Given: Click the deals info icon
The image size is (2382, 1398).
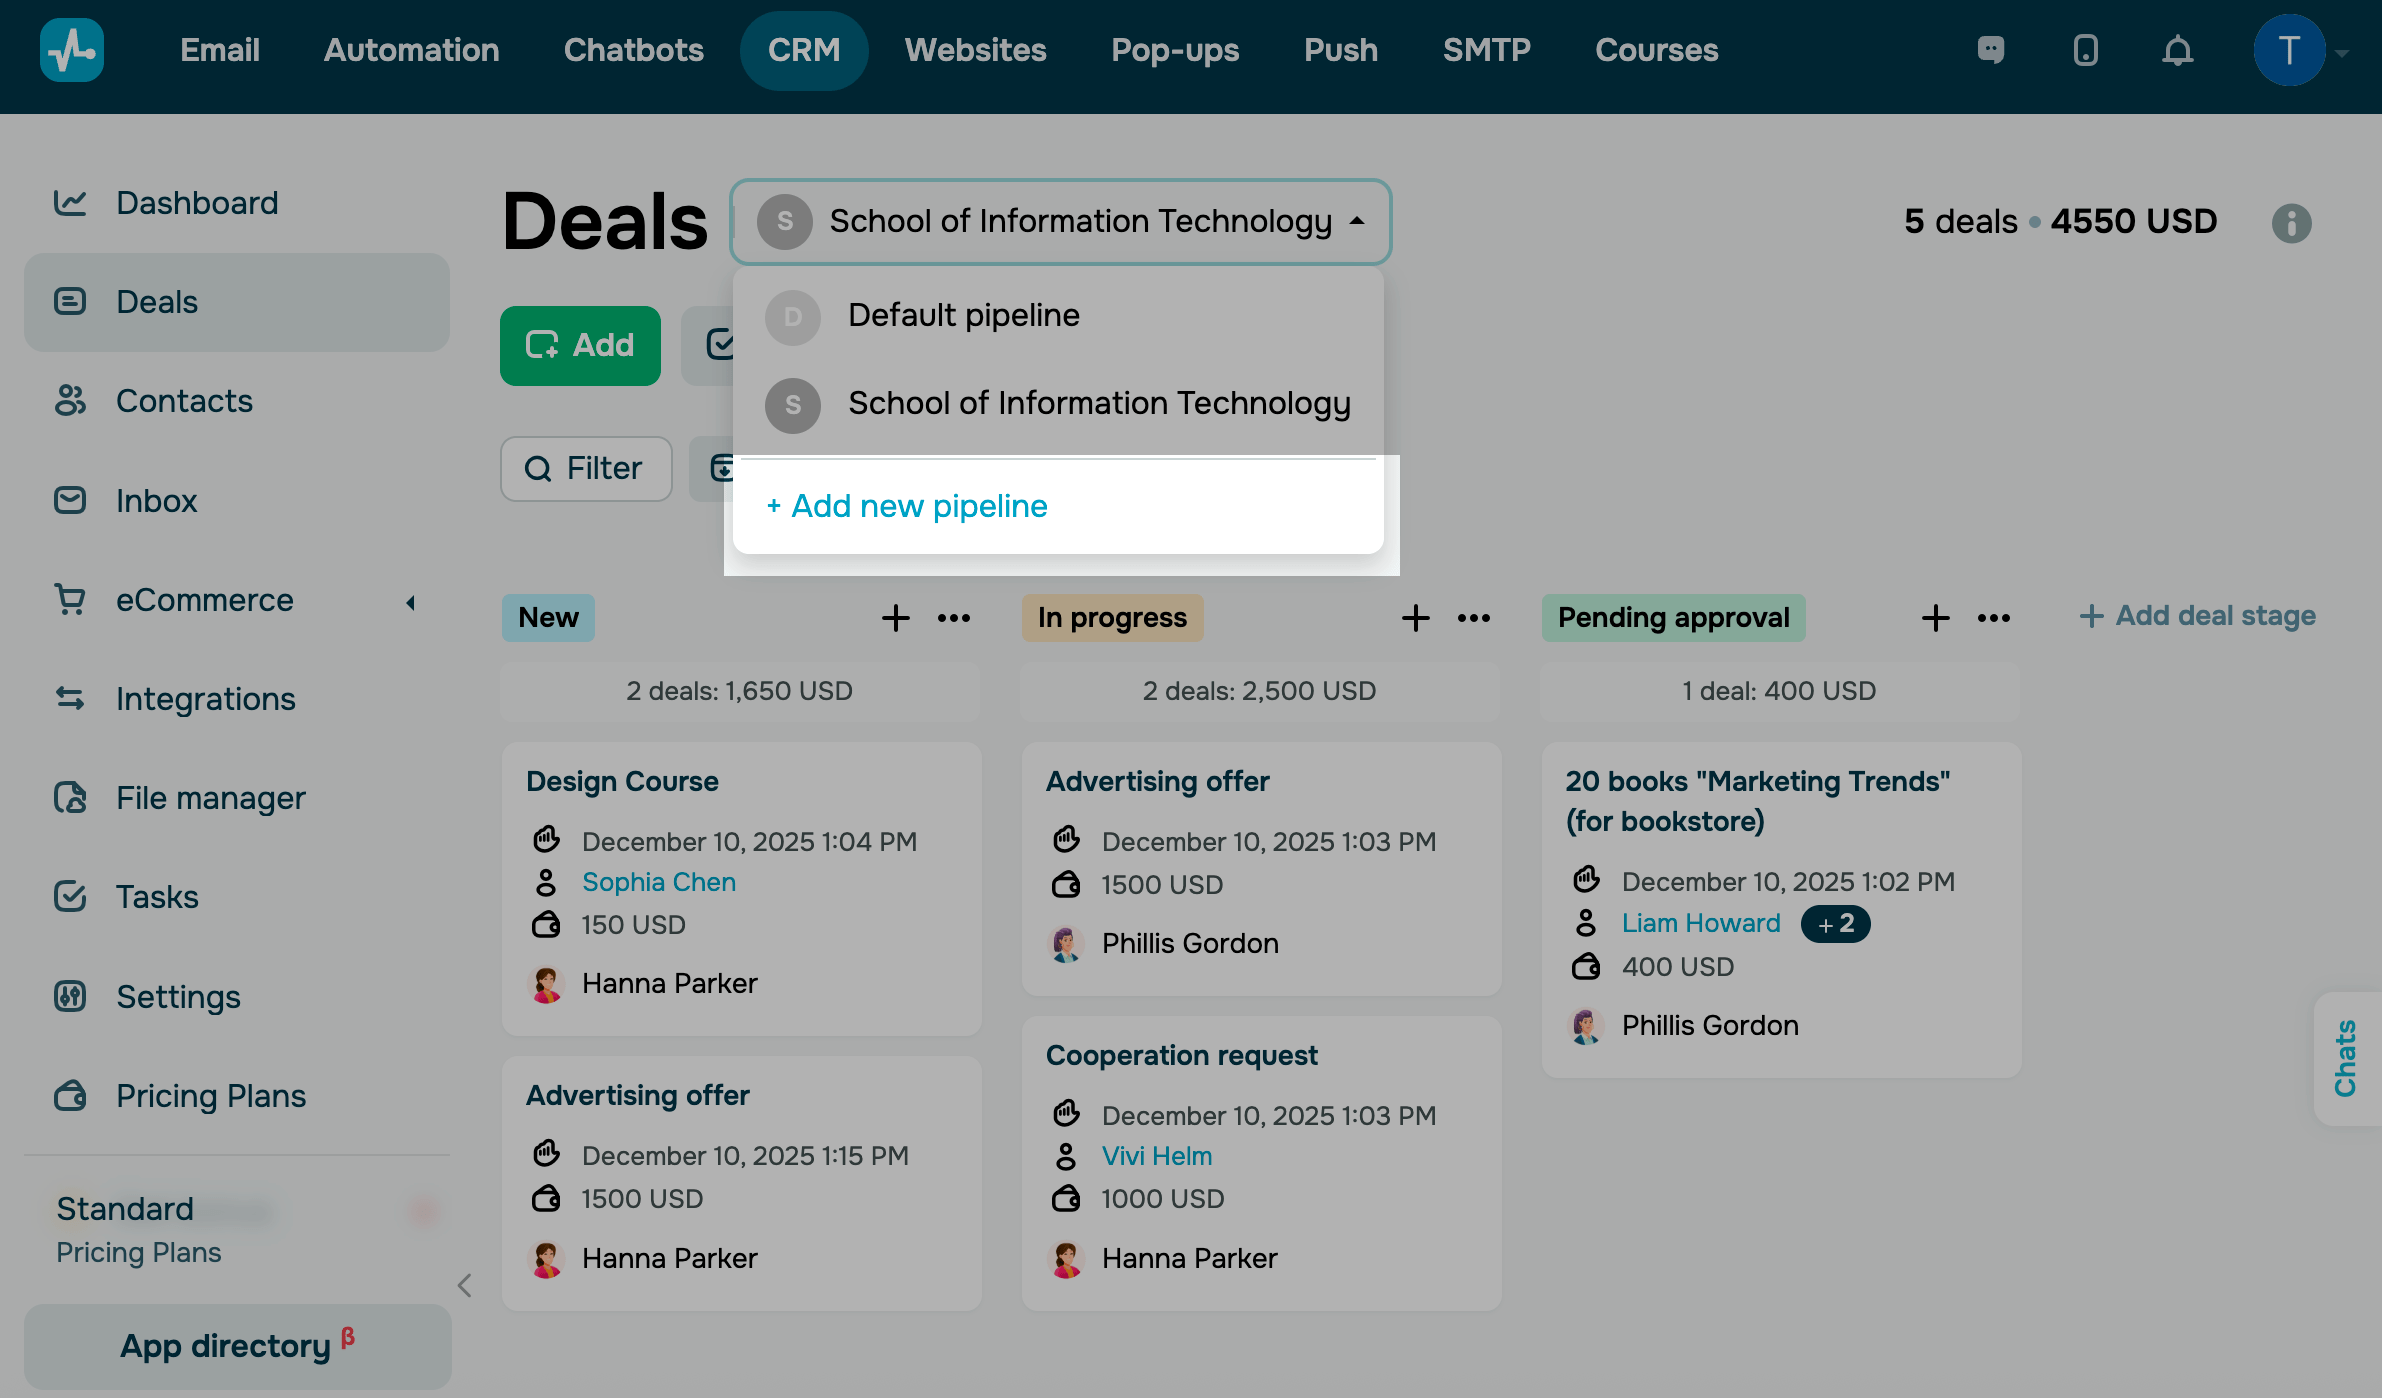Looking at the screenshot, I should pyautogui.click(x=2291, y=223).
